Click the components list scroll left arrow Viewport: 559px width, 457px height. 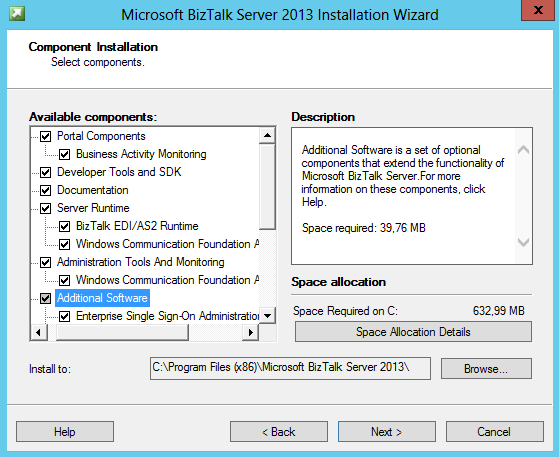[39, 332]
